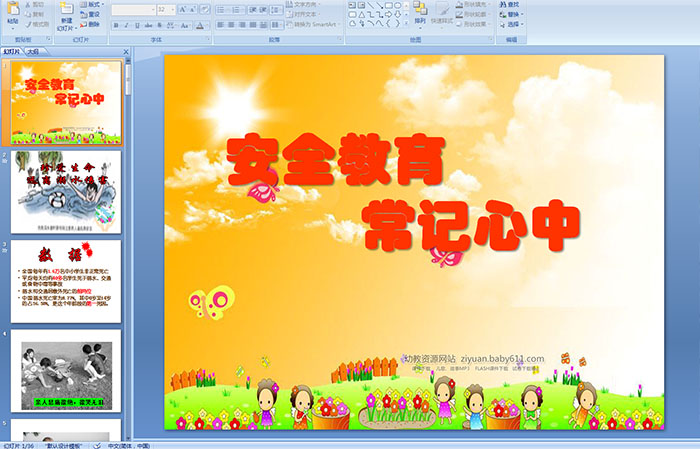Toggle Justify text alignment
Image resolution: width=700 pixels, height=449 pixels.
point(252,25)
